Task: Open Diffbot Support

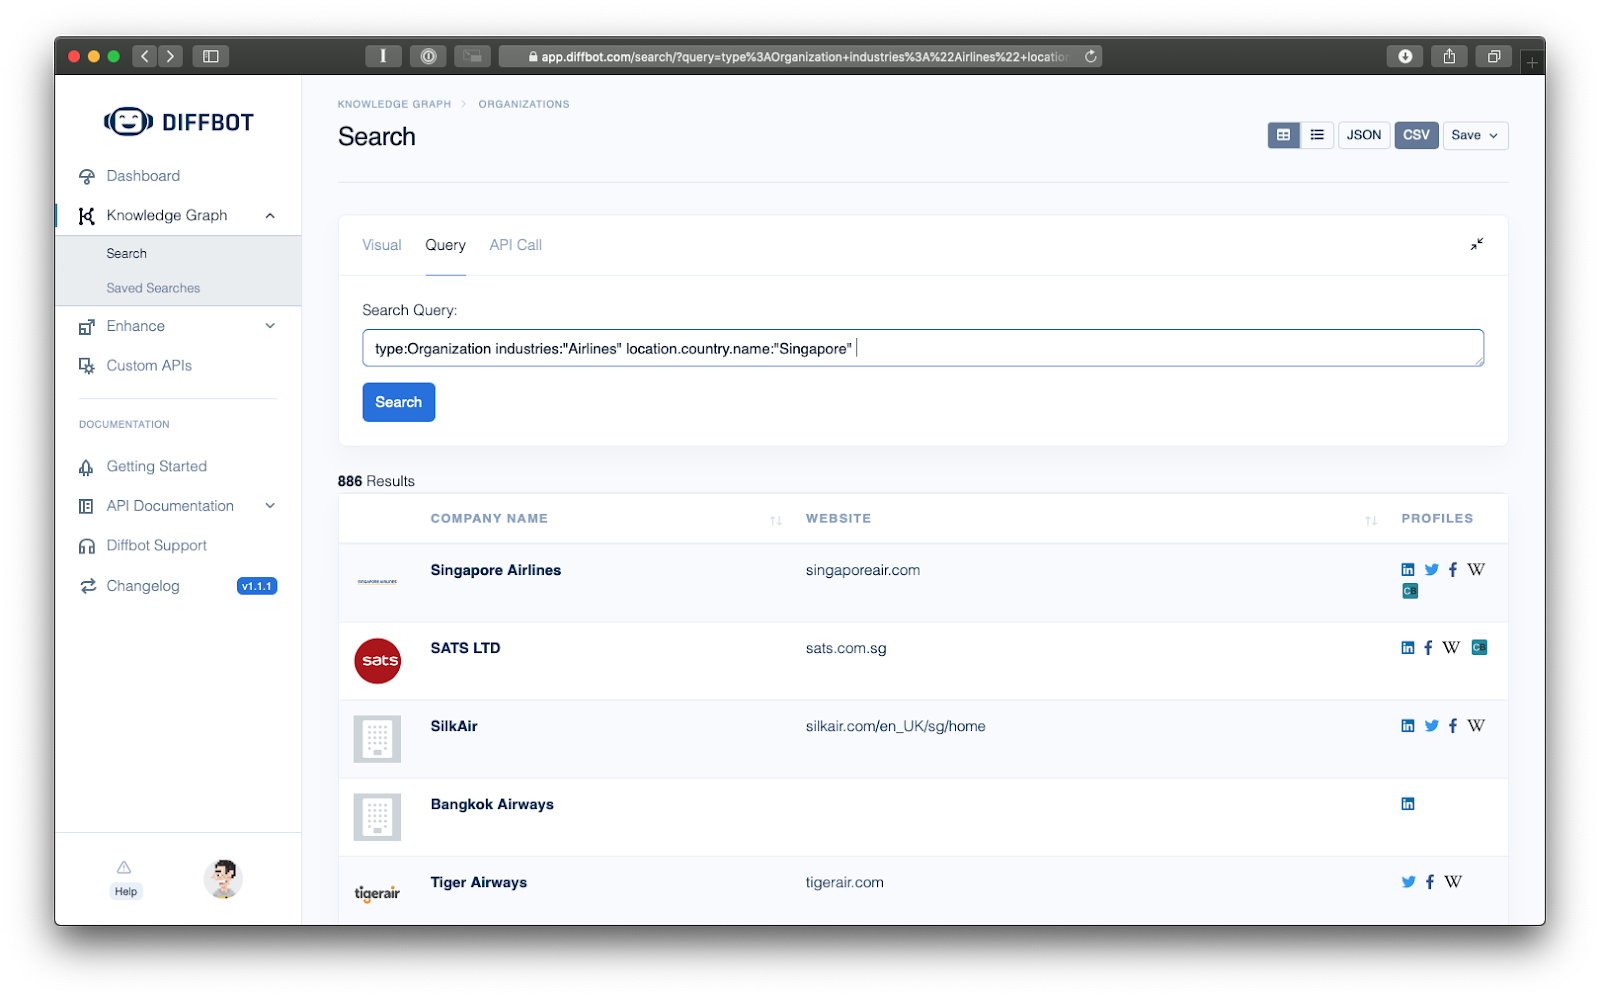Action: (x=156, y=546)
